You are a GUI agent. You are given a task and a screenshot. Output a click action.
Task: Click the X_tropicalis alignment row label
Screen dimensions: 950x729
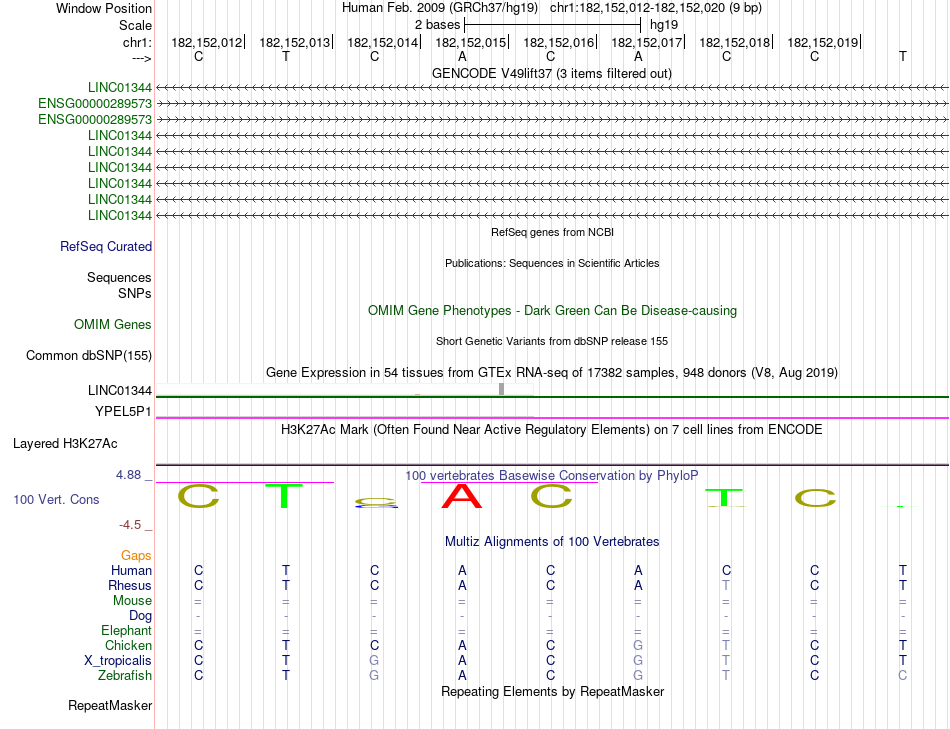coord(118,661)
